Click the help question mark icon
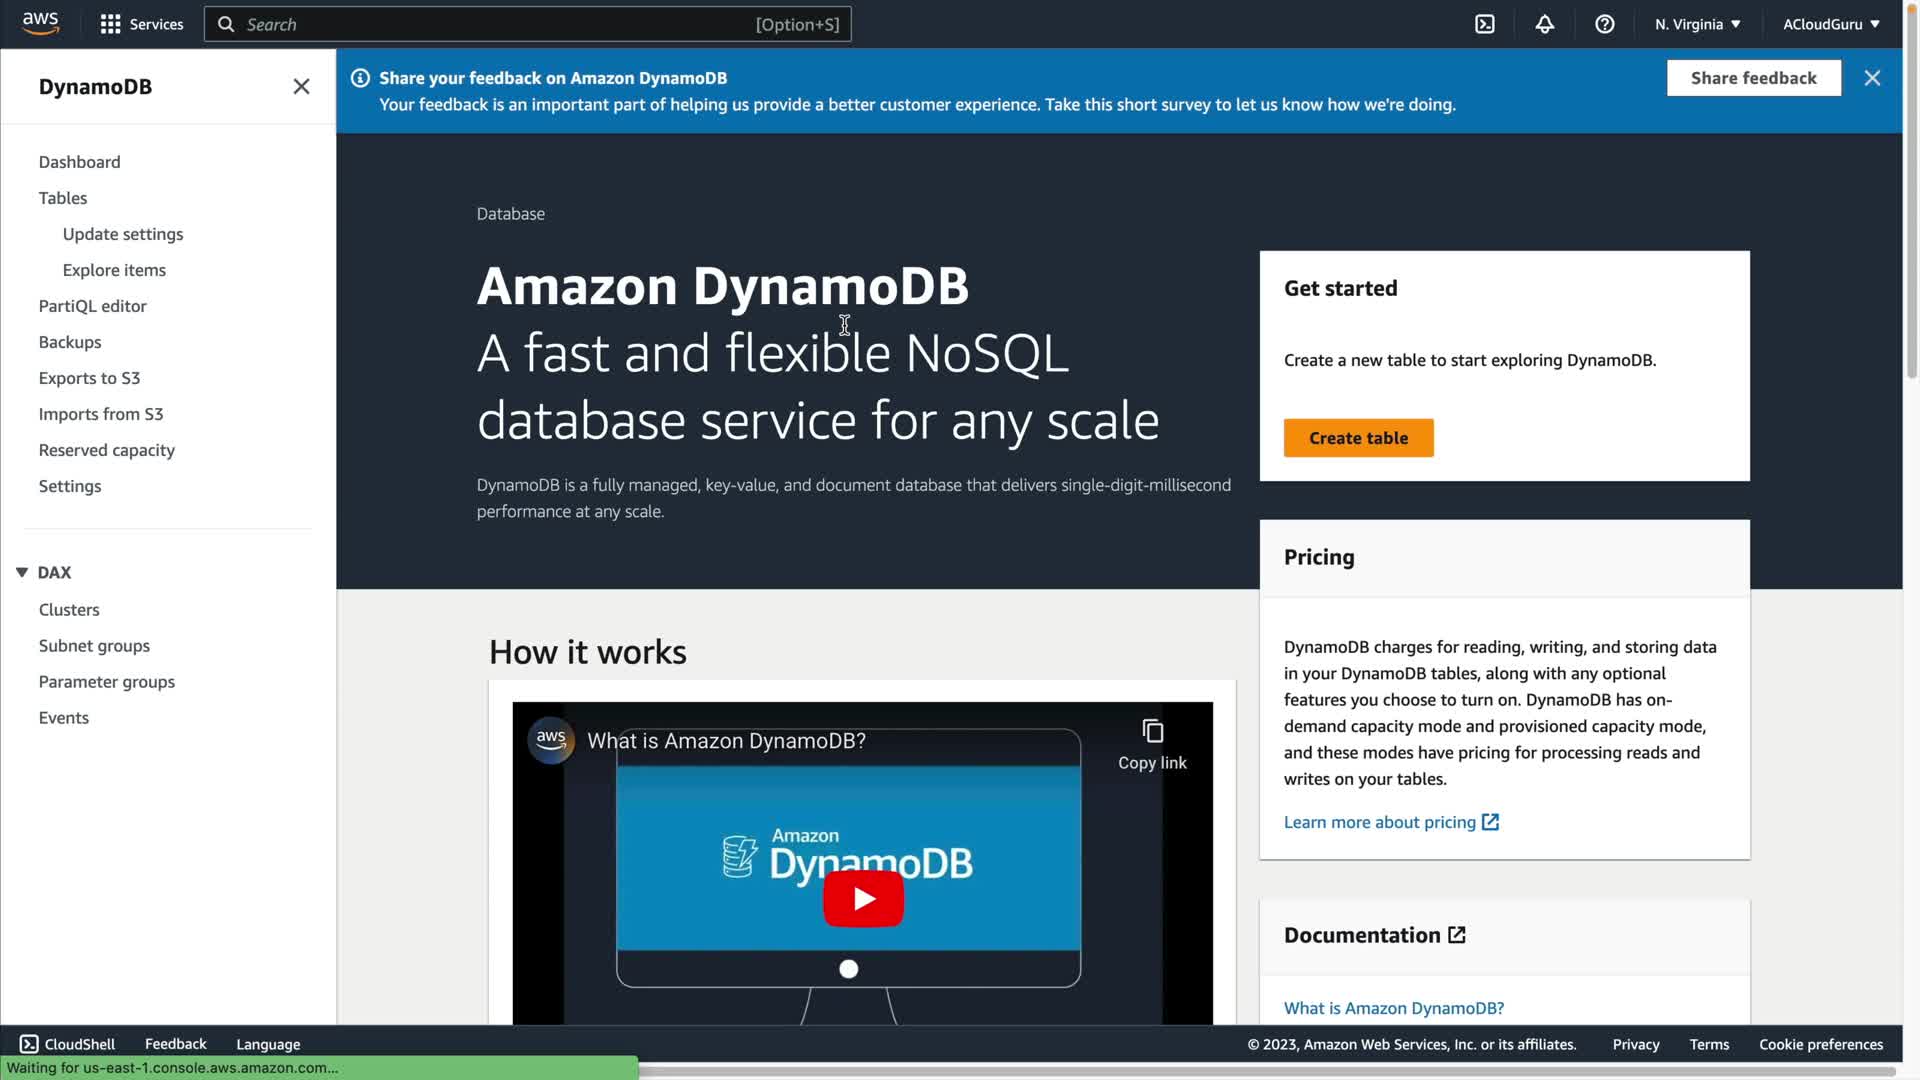Screen dimensions: 1920x1080 coord(1605,24)
